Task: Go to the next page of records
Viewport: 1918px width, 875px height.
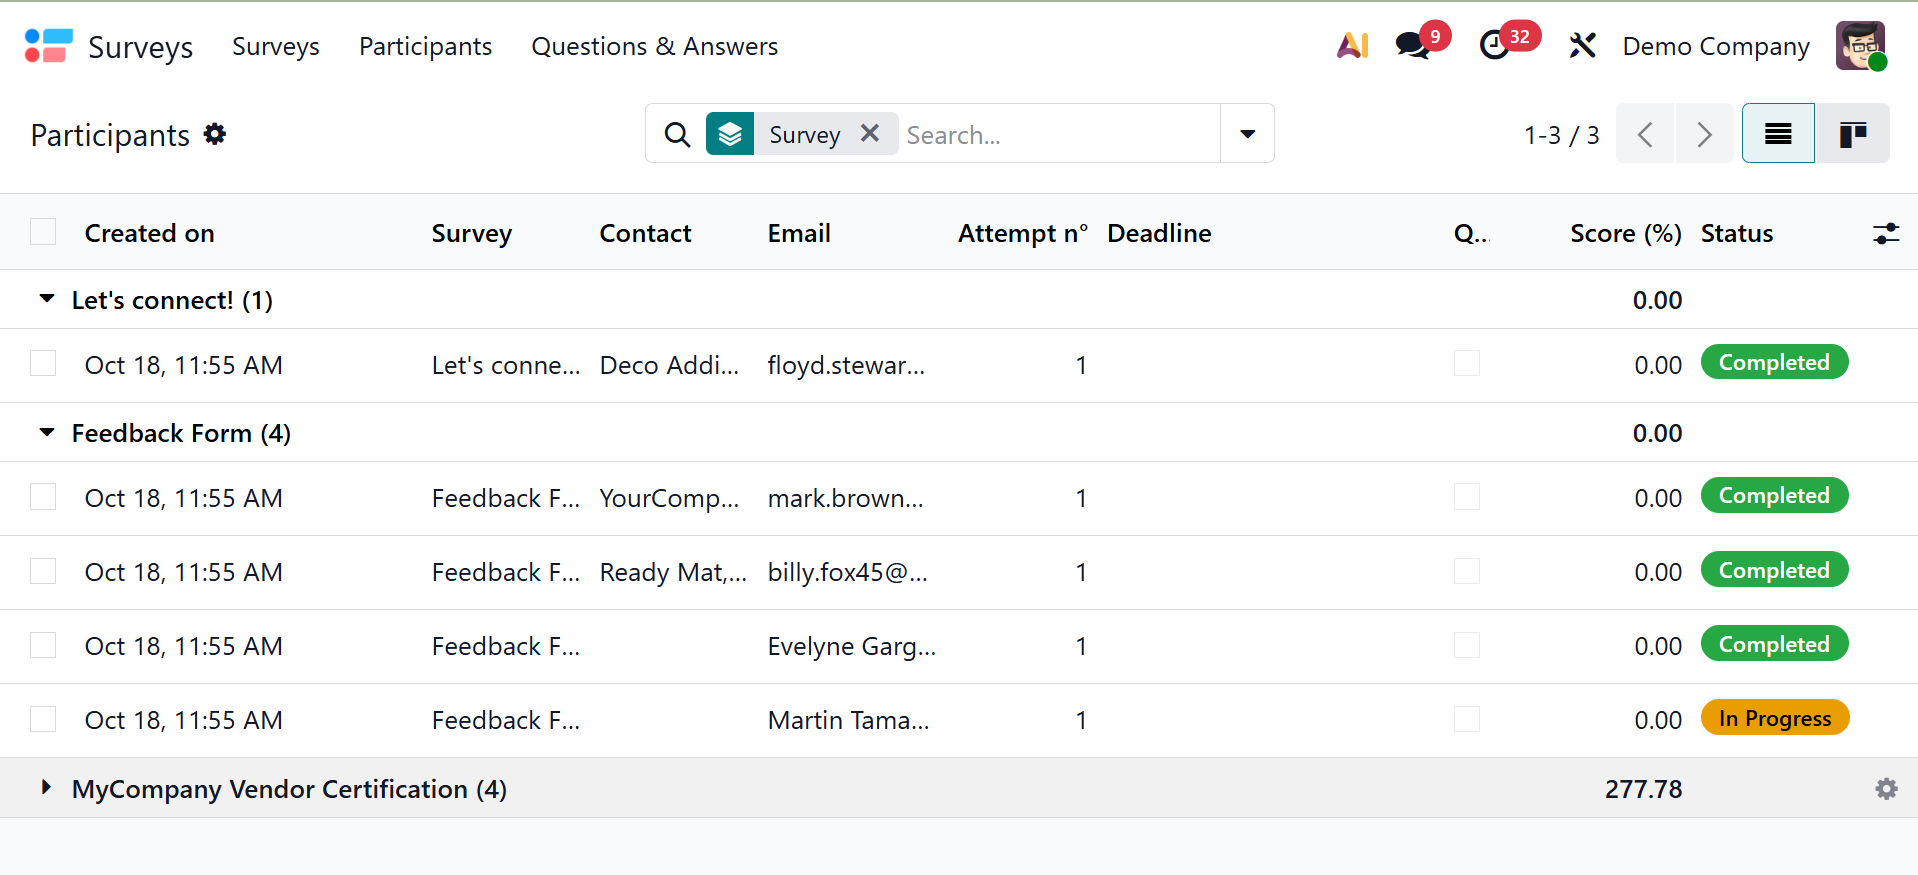Action: tap(1704, 134)
